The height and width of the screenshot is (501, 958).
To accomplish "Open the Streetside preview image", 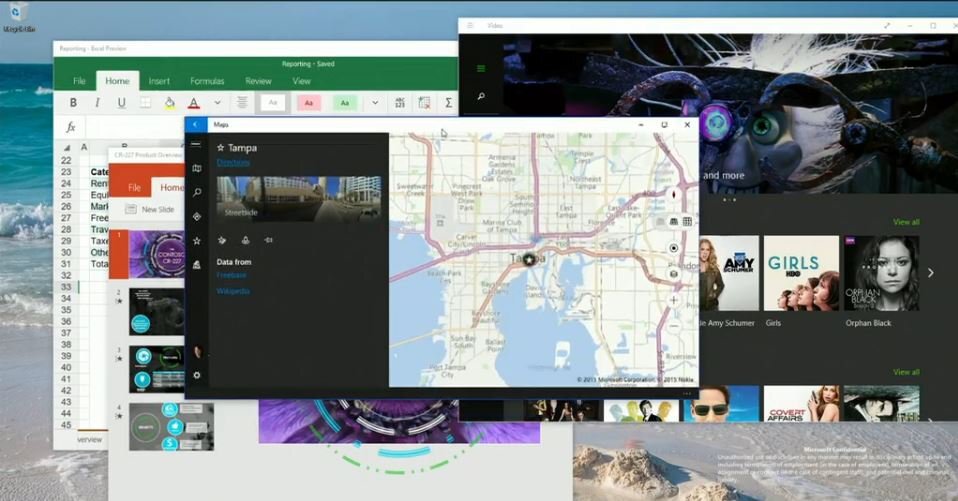I will (299, 199).
